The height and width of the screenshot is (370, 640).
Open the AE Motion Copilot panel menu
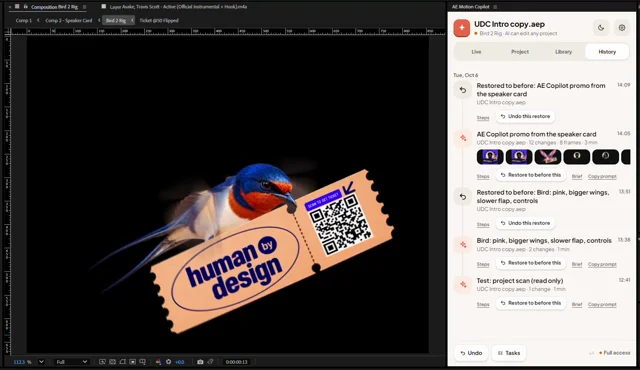(495, 7)
